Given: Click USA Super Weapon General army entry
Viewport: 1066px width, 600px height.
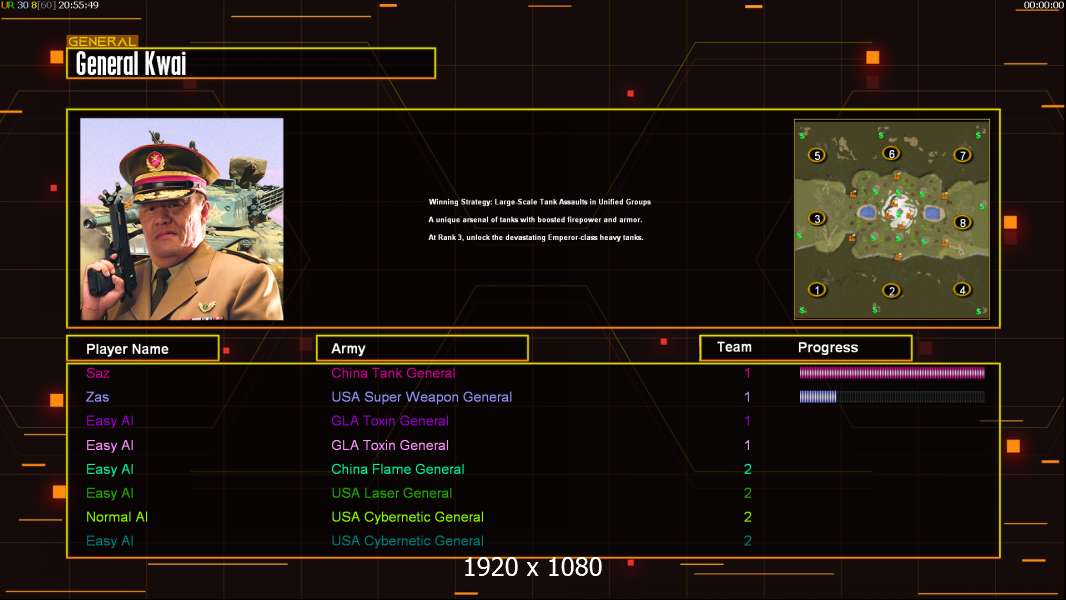Looking at the screenshot, I should point(422,397).
